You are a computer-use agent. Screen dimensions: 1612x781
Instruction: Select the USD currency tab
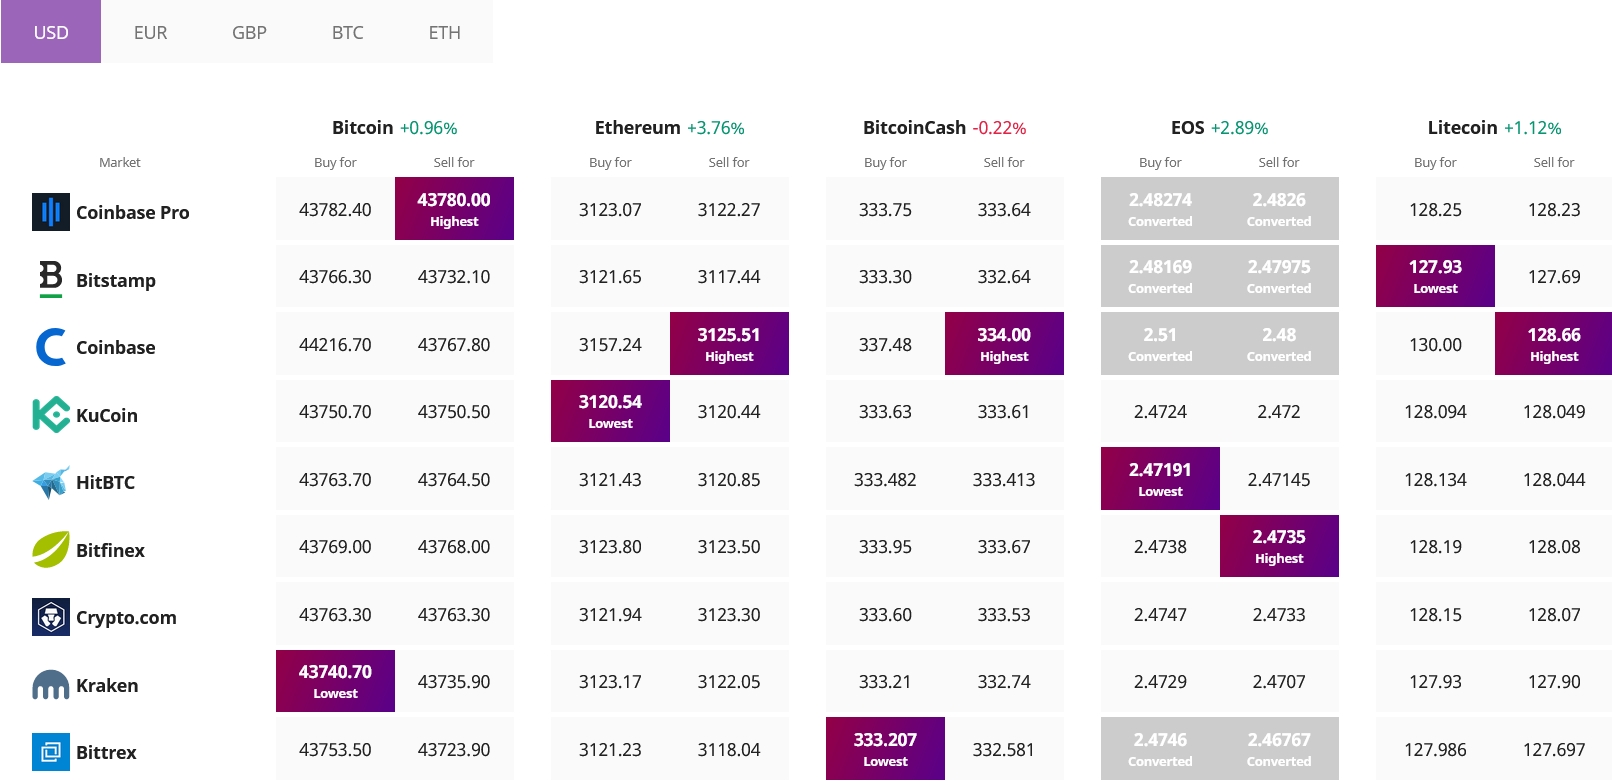click(51, 32)
